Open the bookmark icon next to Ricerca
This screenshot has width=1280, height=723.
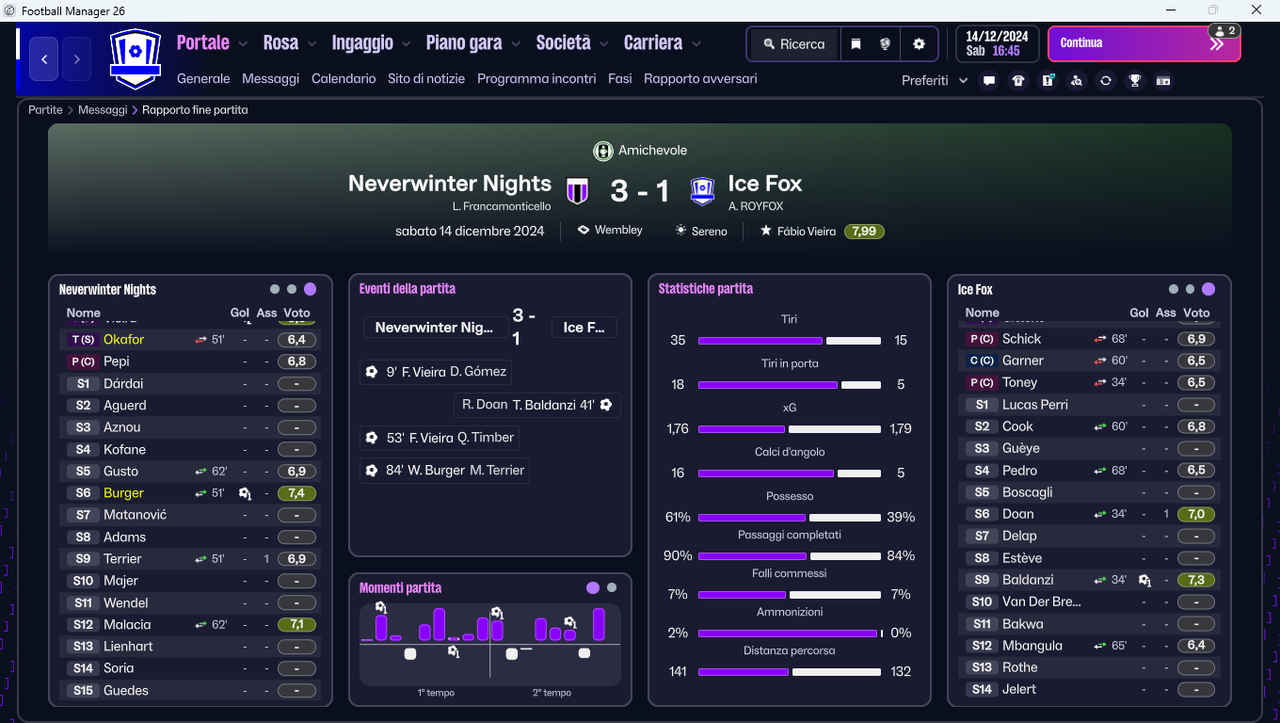click(856, 44)
